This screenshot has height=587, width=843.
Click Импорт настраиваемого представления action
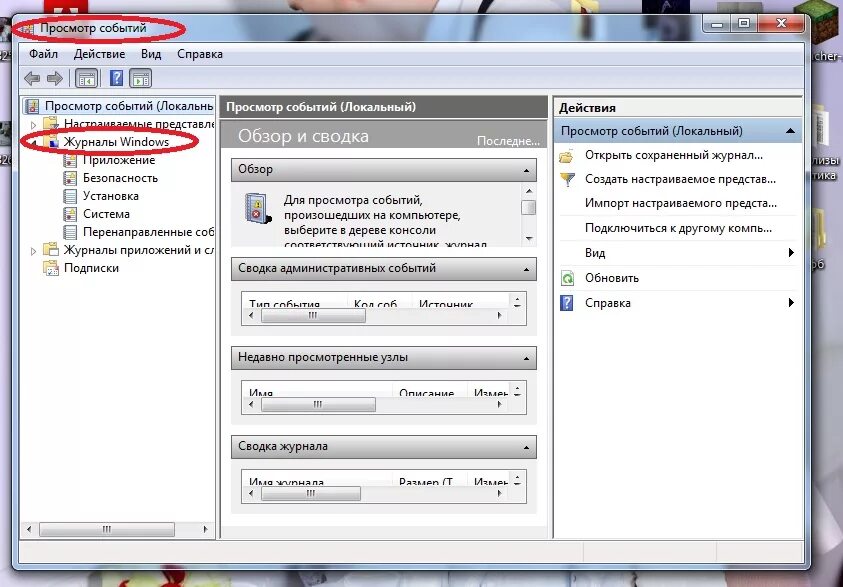click(681, 203)
